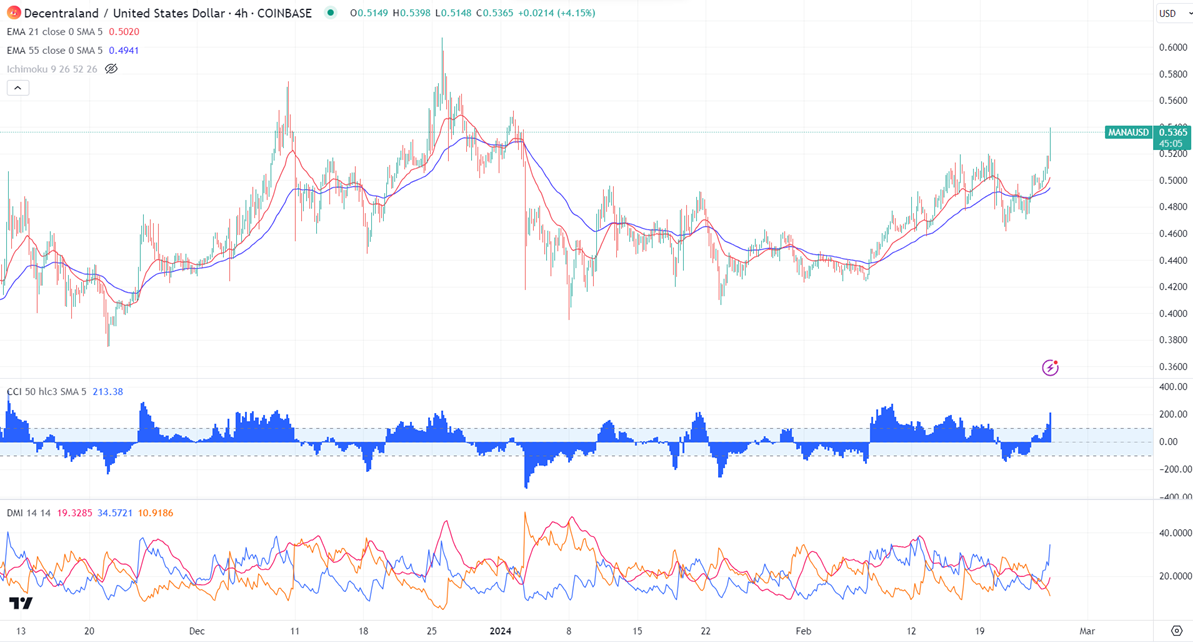Click the EMA 55 value 0.4941
The width and height of the screenshot is (1193, 642).
point(124,50)
